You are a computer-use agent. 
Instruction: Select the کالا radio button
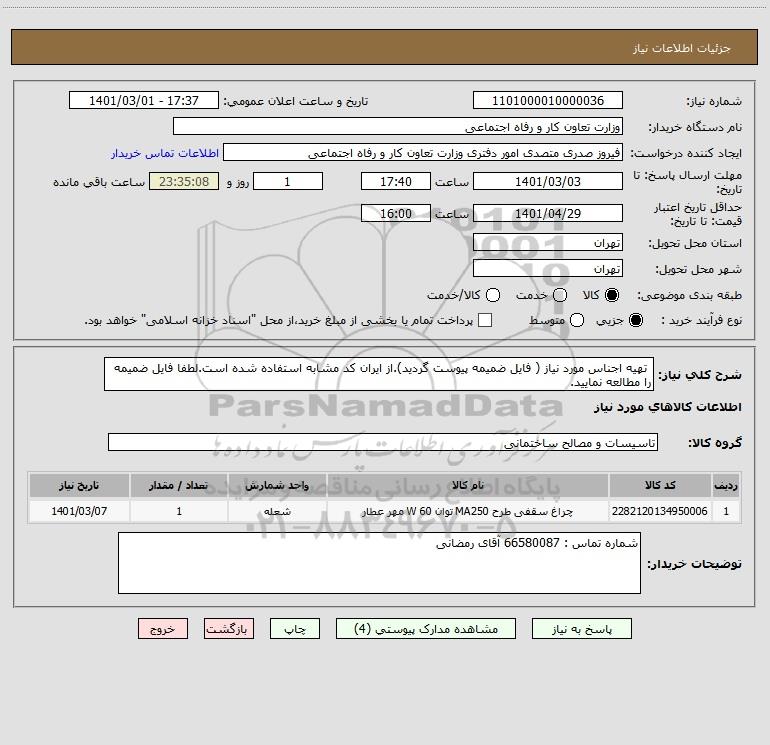tap(612, 295)
